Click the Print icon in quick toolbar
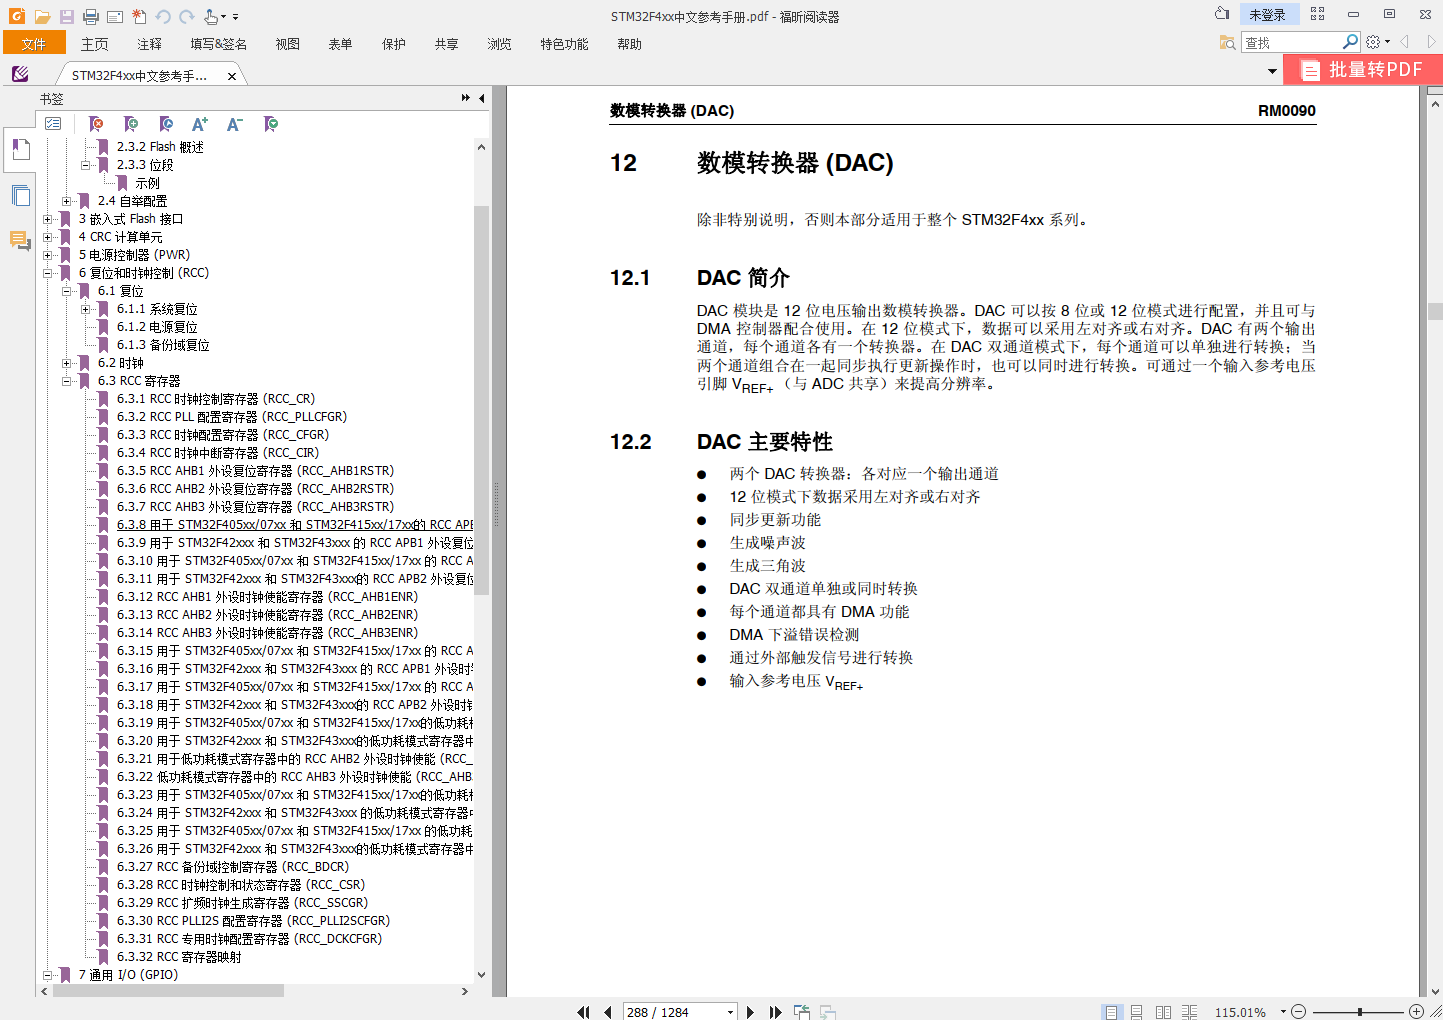Screen dimensions: 1443x1020 pos(90,16)
